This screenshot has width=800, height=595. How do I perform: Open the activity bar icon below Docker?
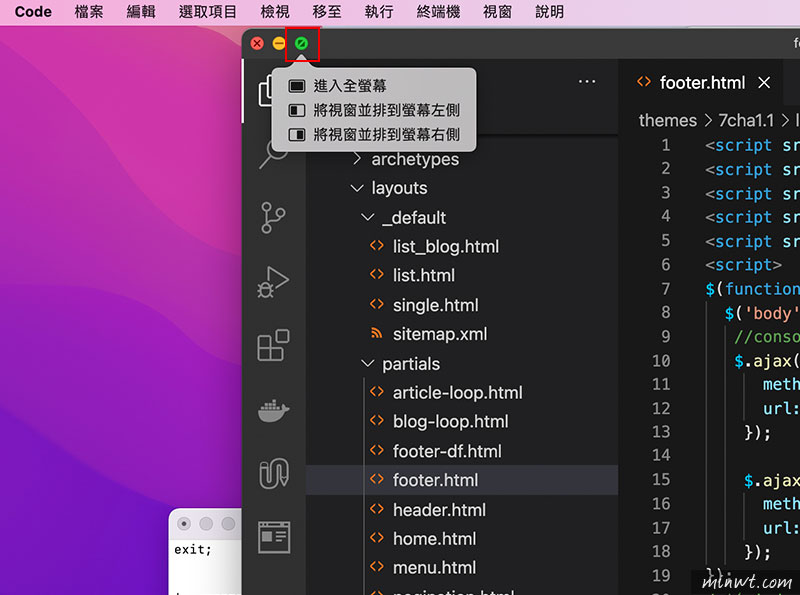coord(274,474)
